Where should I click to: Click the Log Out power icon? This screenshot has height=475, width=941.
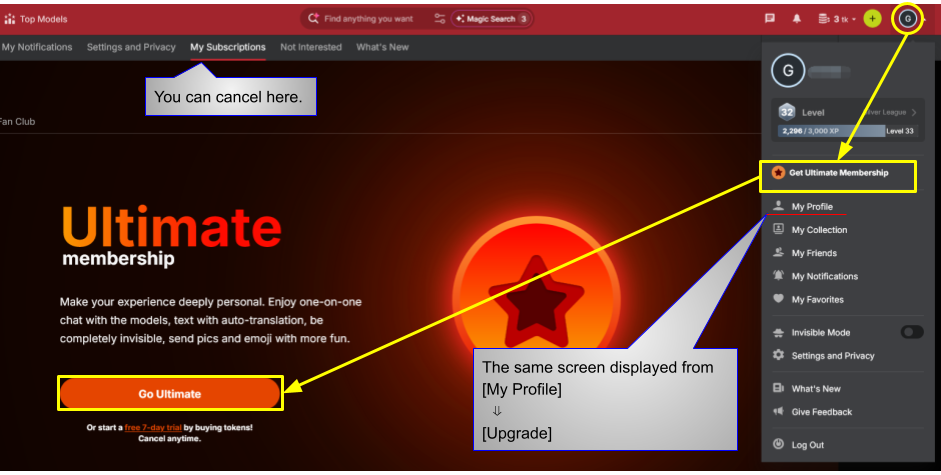(778, 444)
